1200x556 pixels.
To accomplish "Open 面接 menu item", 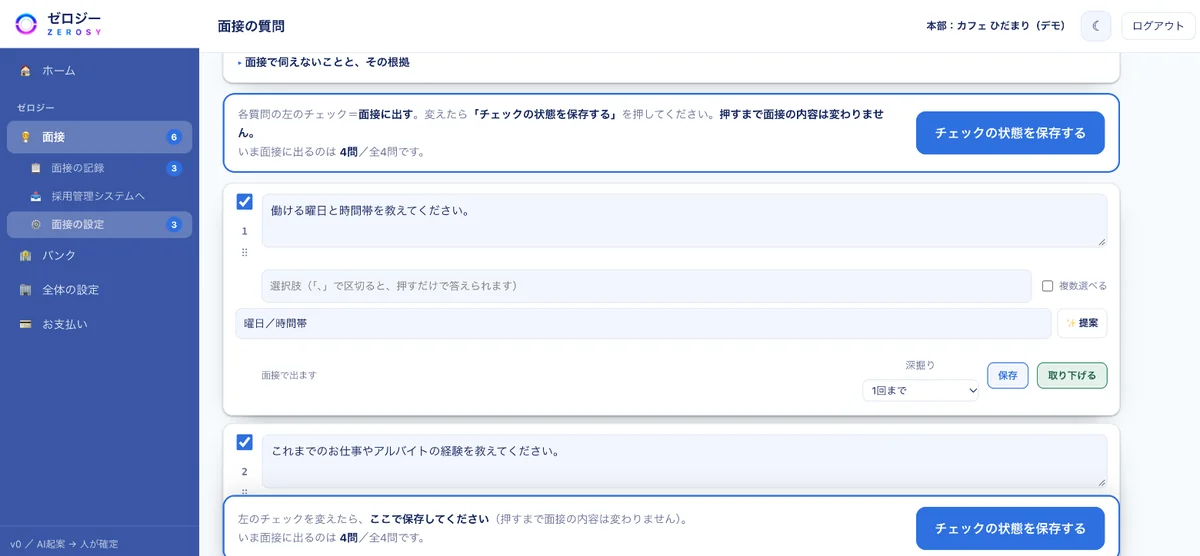I will coord(99,137).
